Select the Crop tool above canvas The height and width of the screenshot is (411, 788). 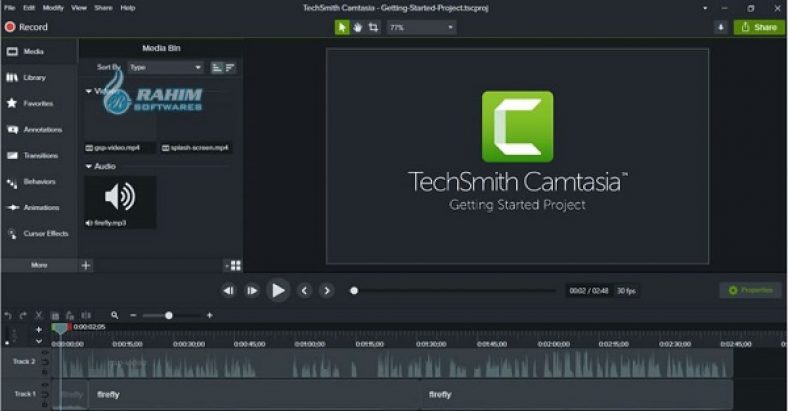tap(373, 27)
